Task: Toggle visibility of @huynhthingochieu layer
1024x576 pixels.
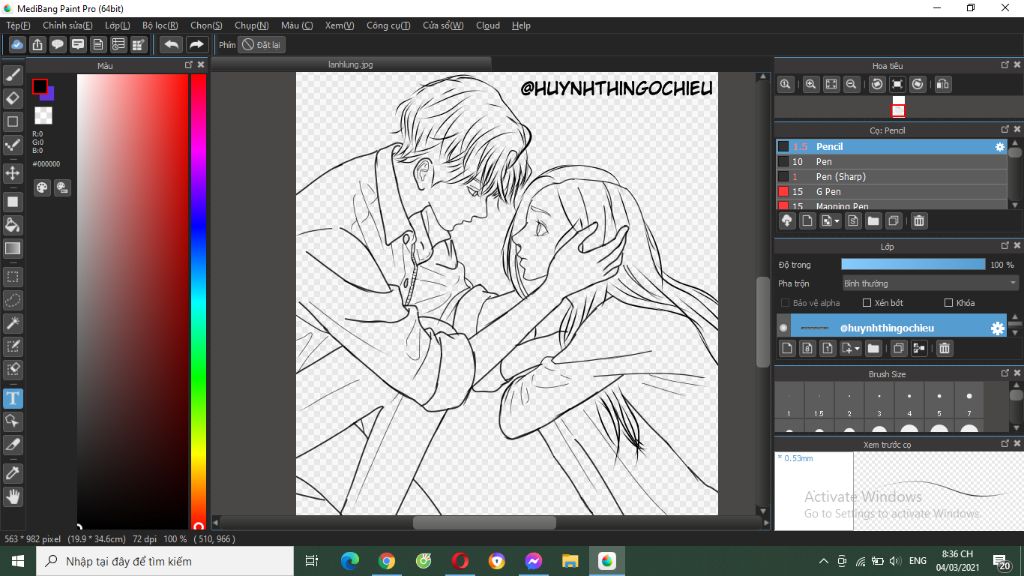Action: click(x=783, y=328)
